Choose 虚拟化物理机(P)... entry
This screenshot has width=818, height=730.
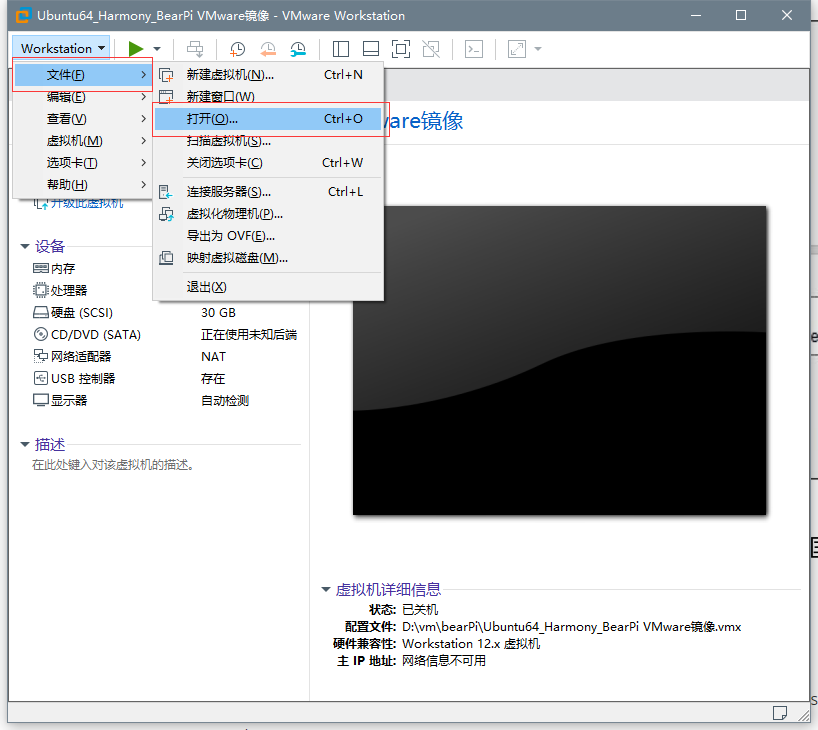[269, 214]
